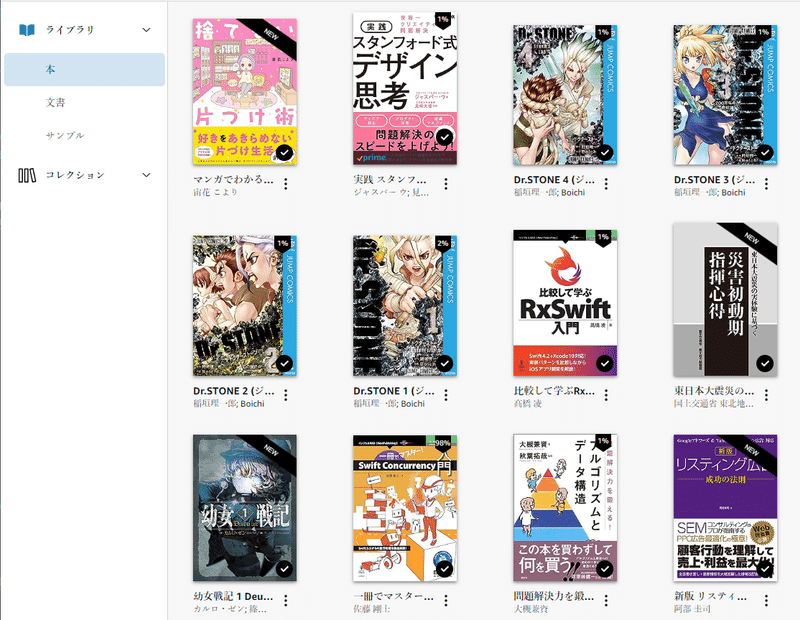Click downloaded checkmark on RxSwift cover

point(605,363)
